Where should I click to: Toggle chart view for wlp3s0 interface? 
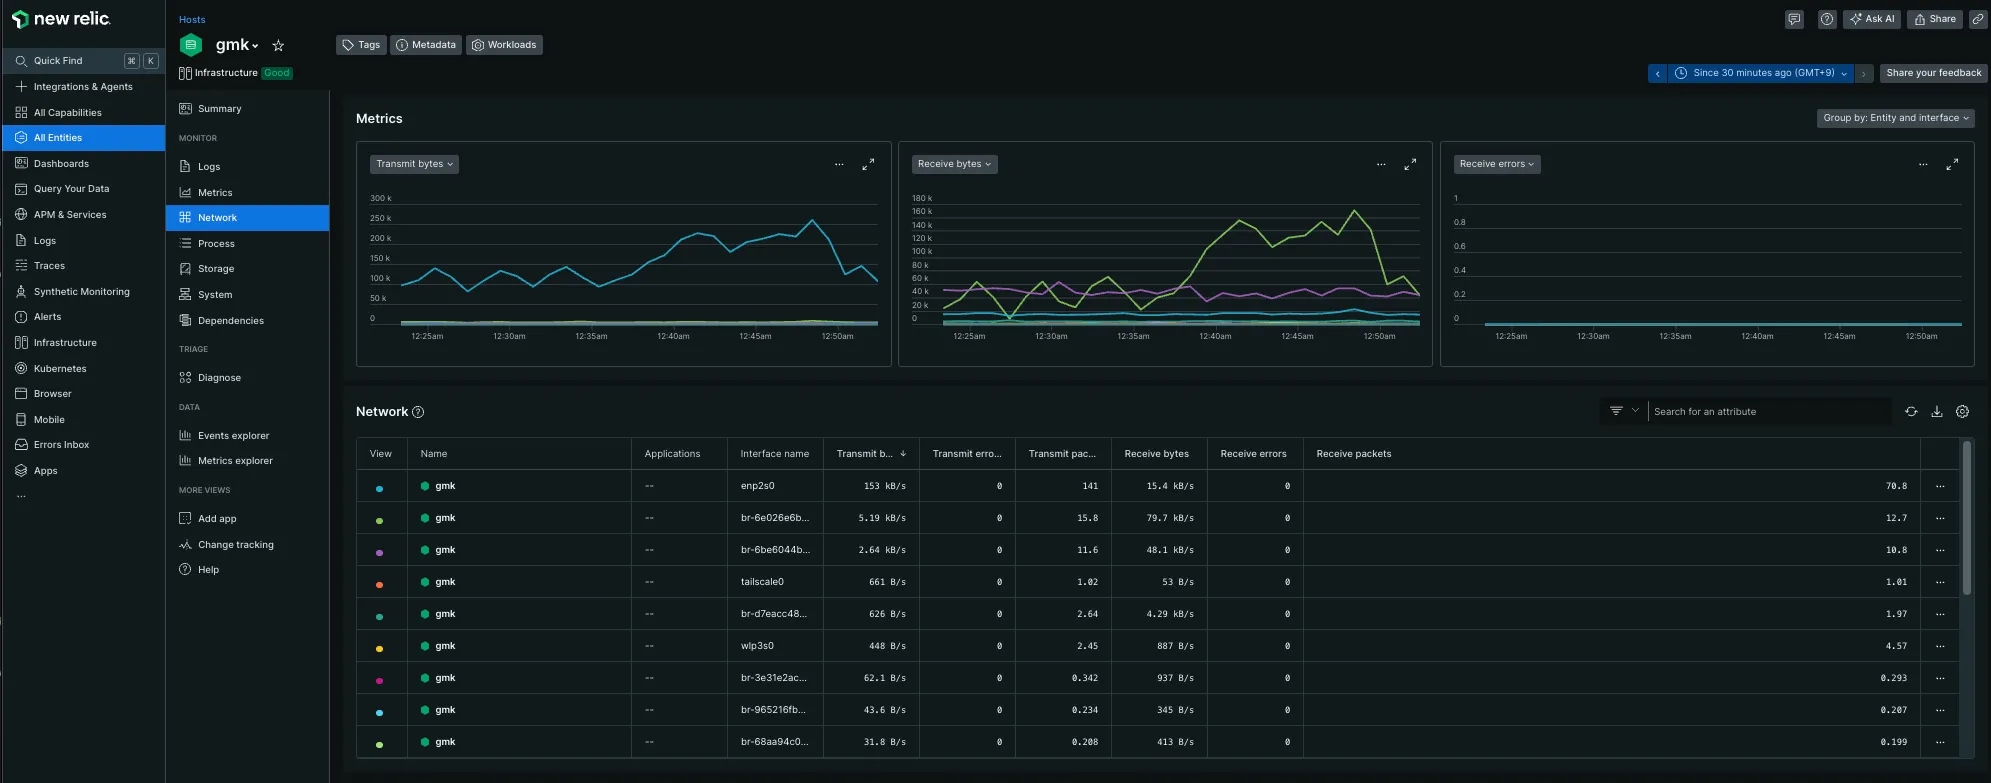379,648
